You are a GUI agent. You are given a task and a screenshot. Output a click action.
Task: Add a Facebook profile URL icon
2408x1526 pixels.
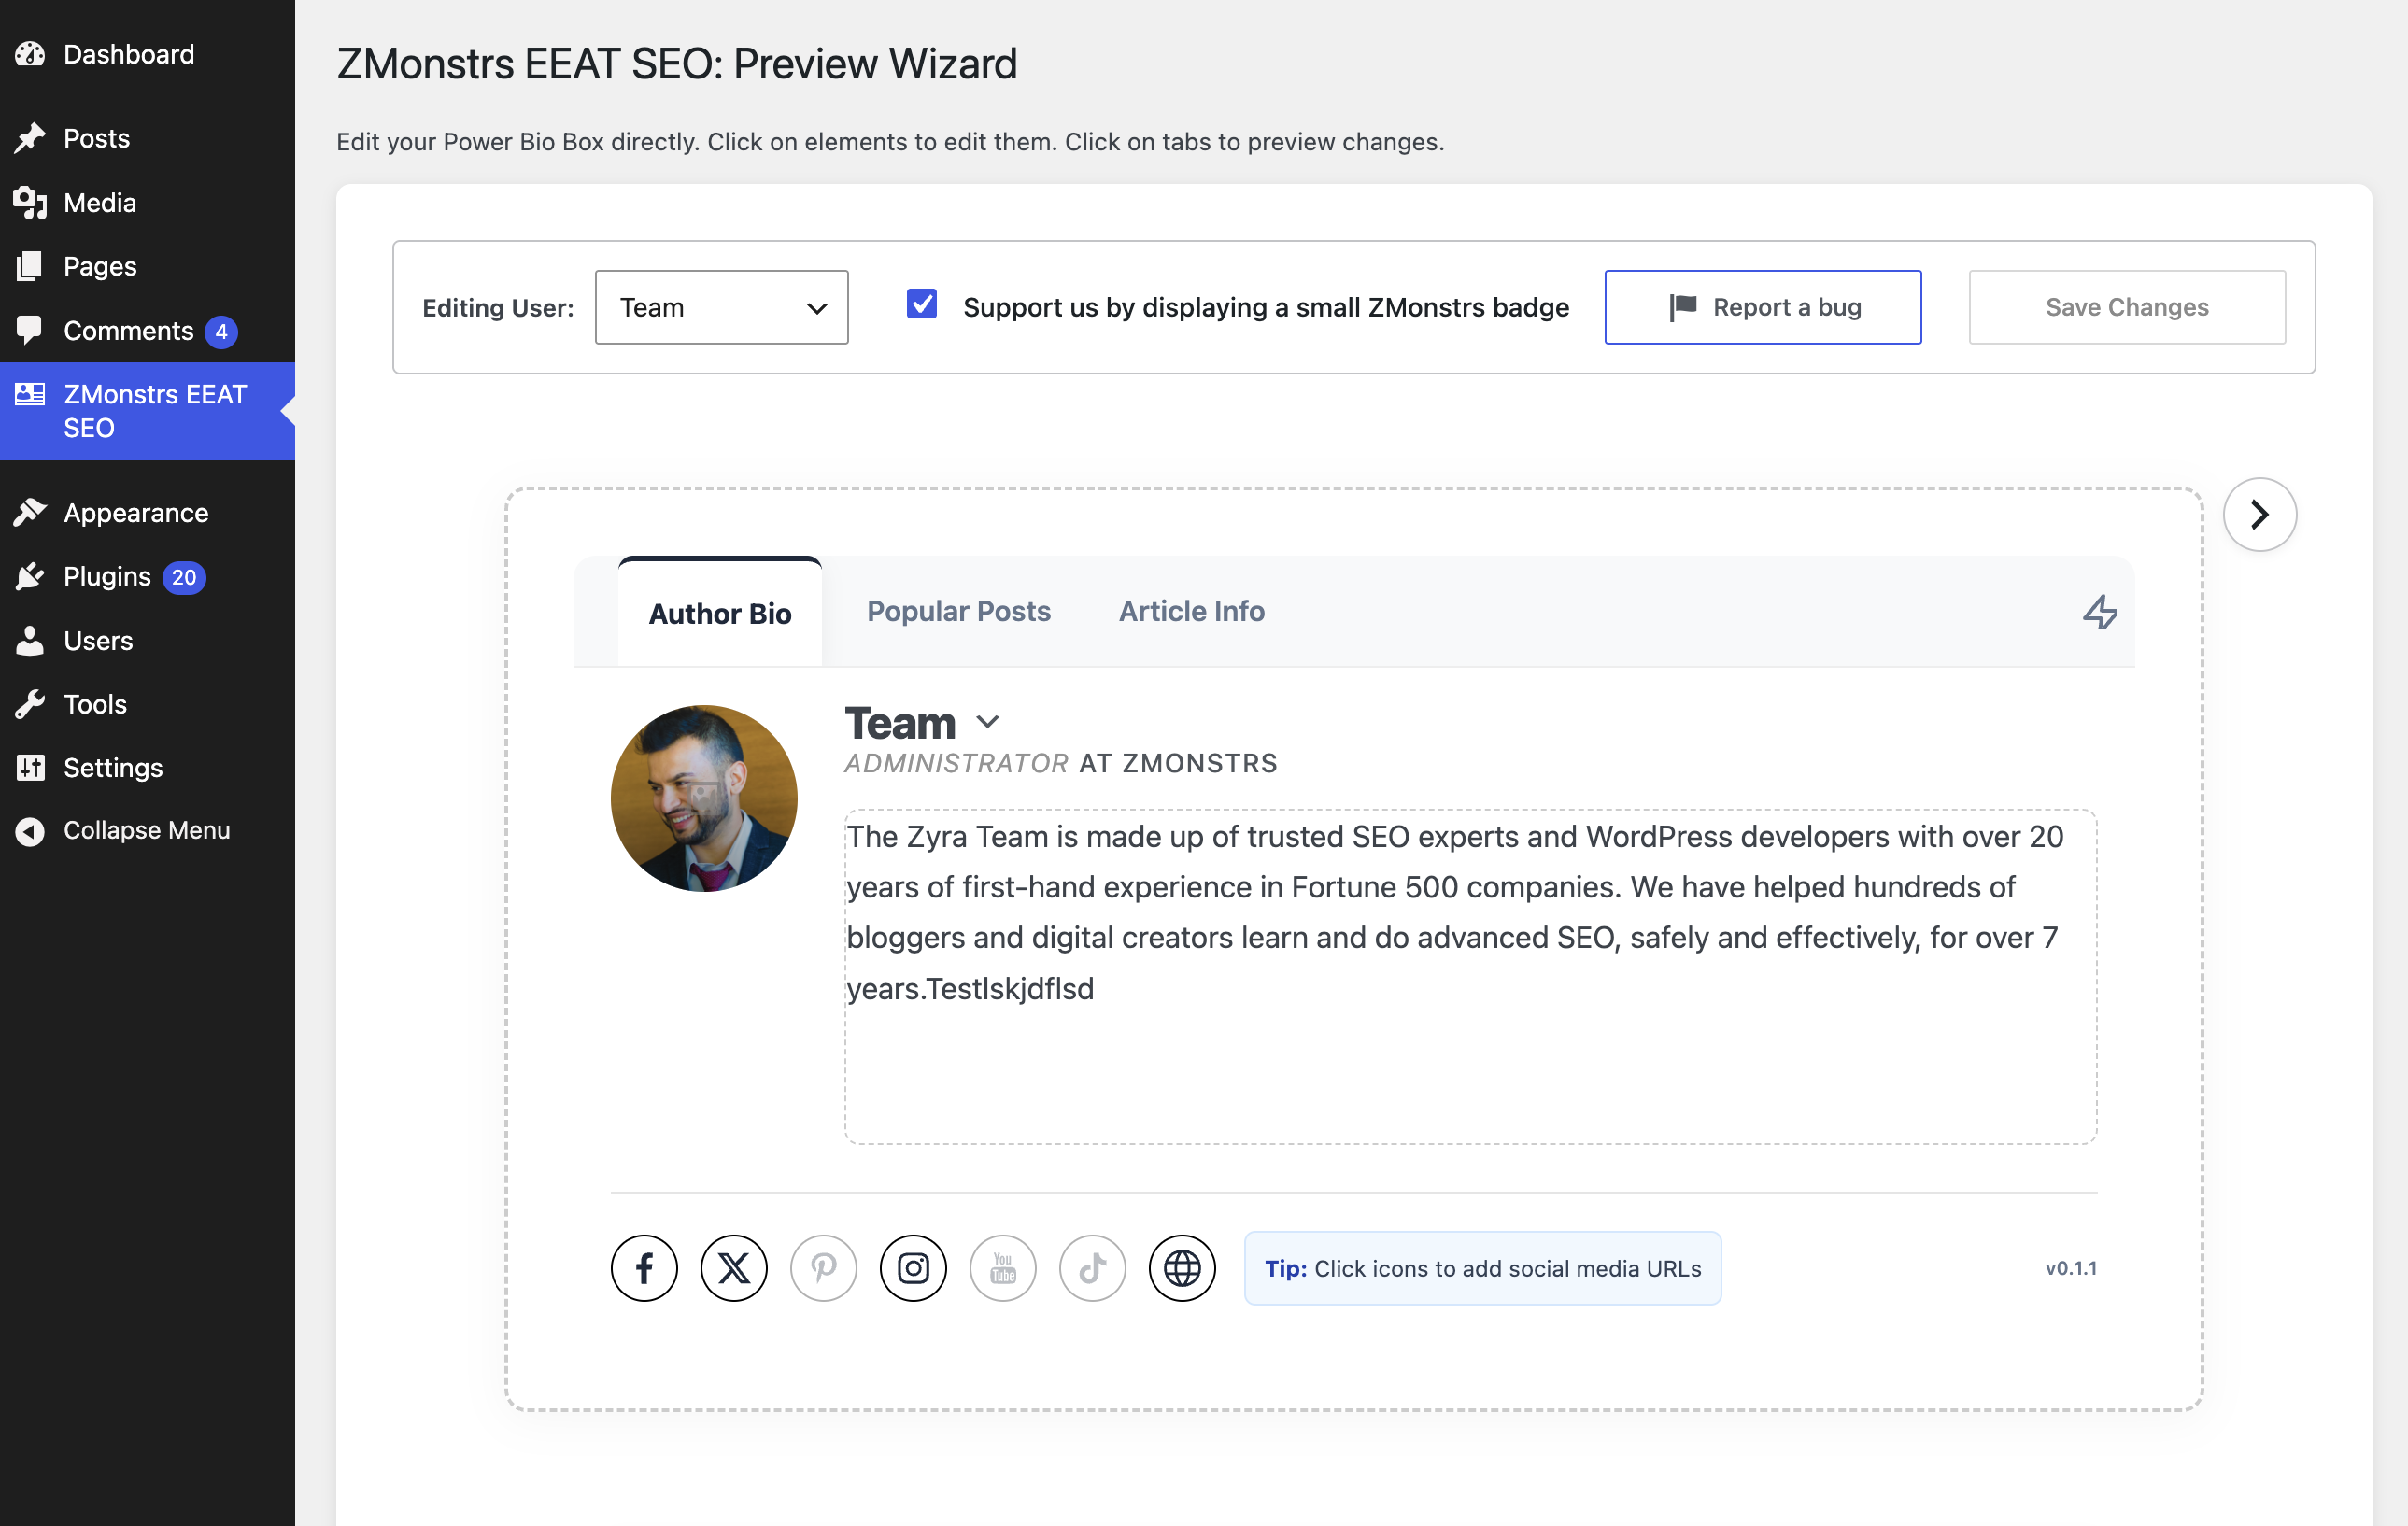(x=644, y=1268)
